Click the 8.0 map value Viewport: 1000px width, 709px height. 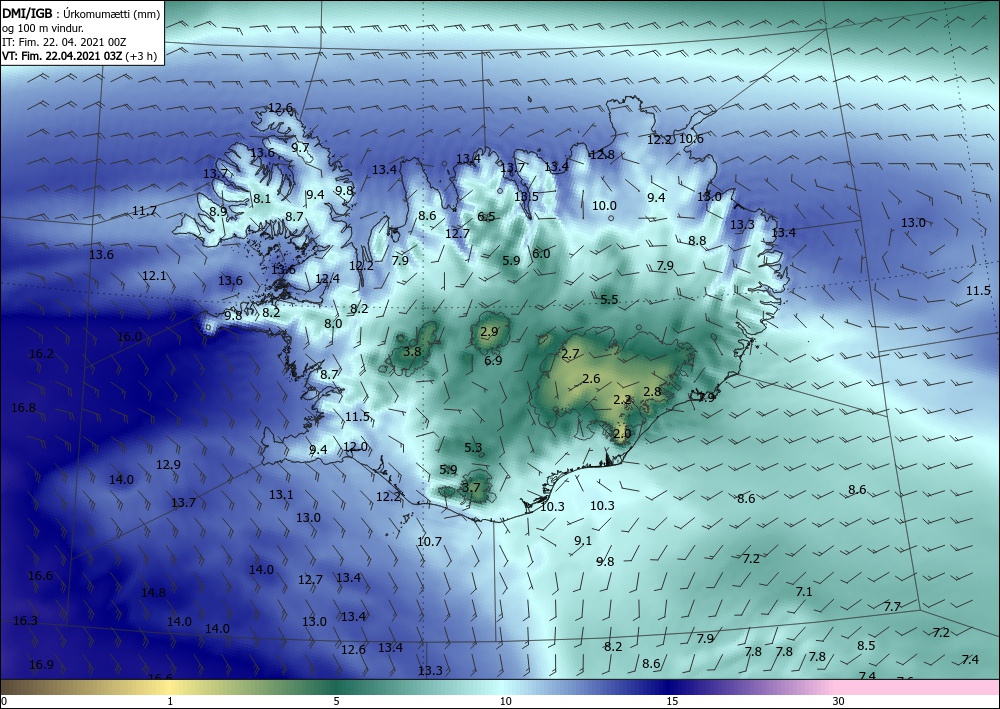pos(333,323)
